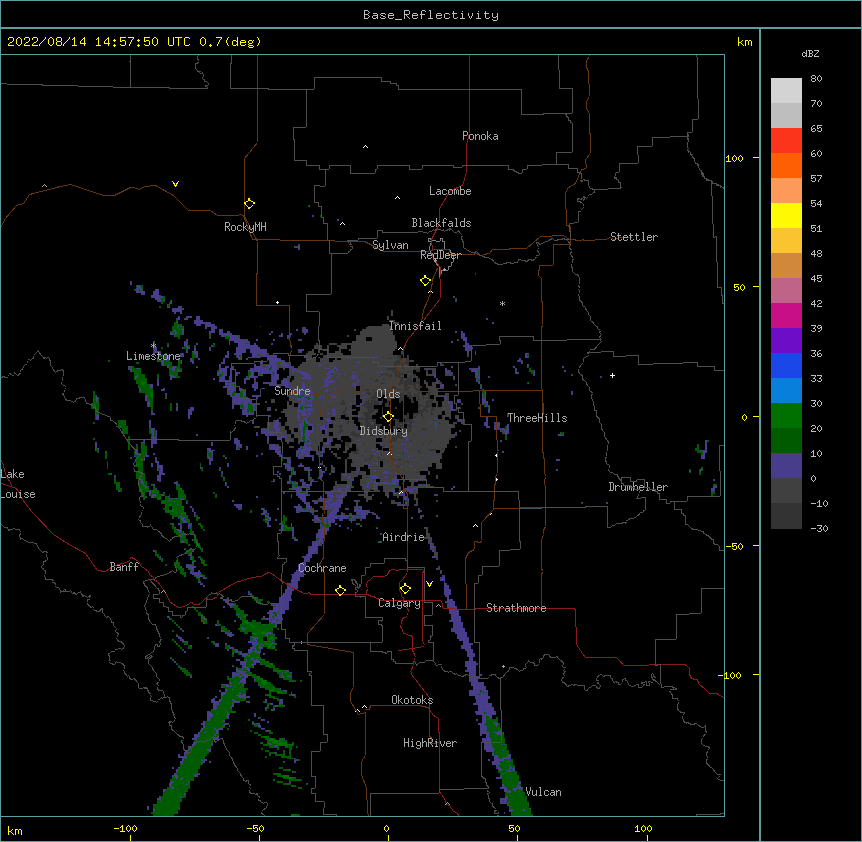The width and height of the screenshot is (862, 842).
Task: Click the Okotoks city label
Action: 412,700
